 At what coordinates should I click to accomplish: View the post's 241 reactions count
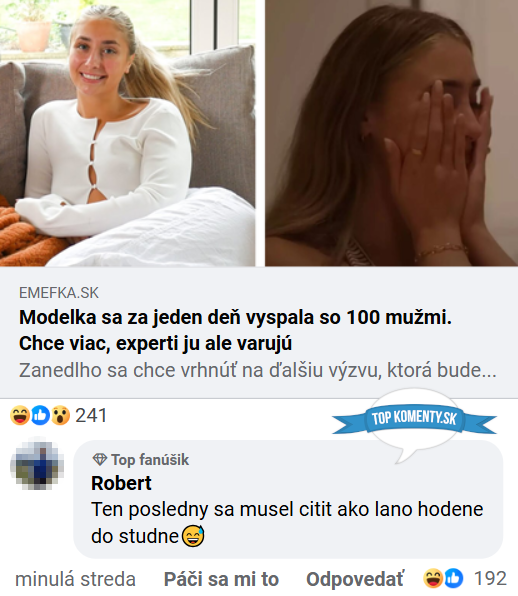(91, 415)
